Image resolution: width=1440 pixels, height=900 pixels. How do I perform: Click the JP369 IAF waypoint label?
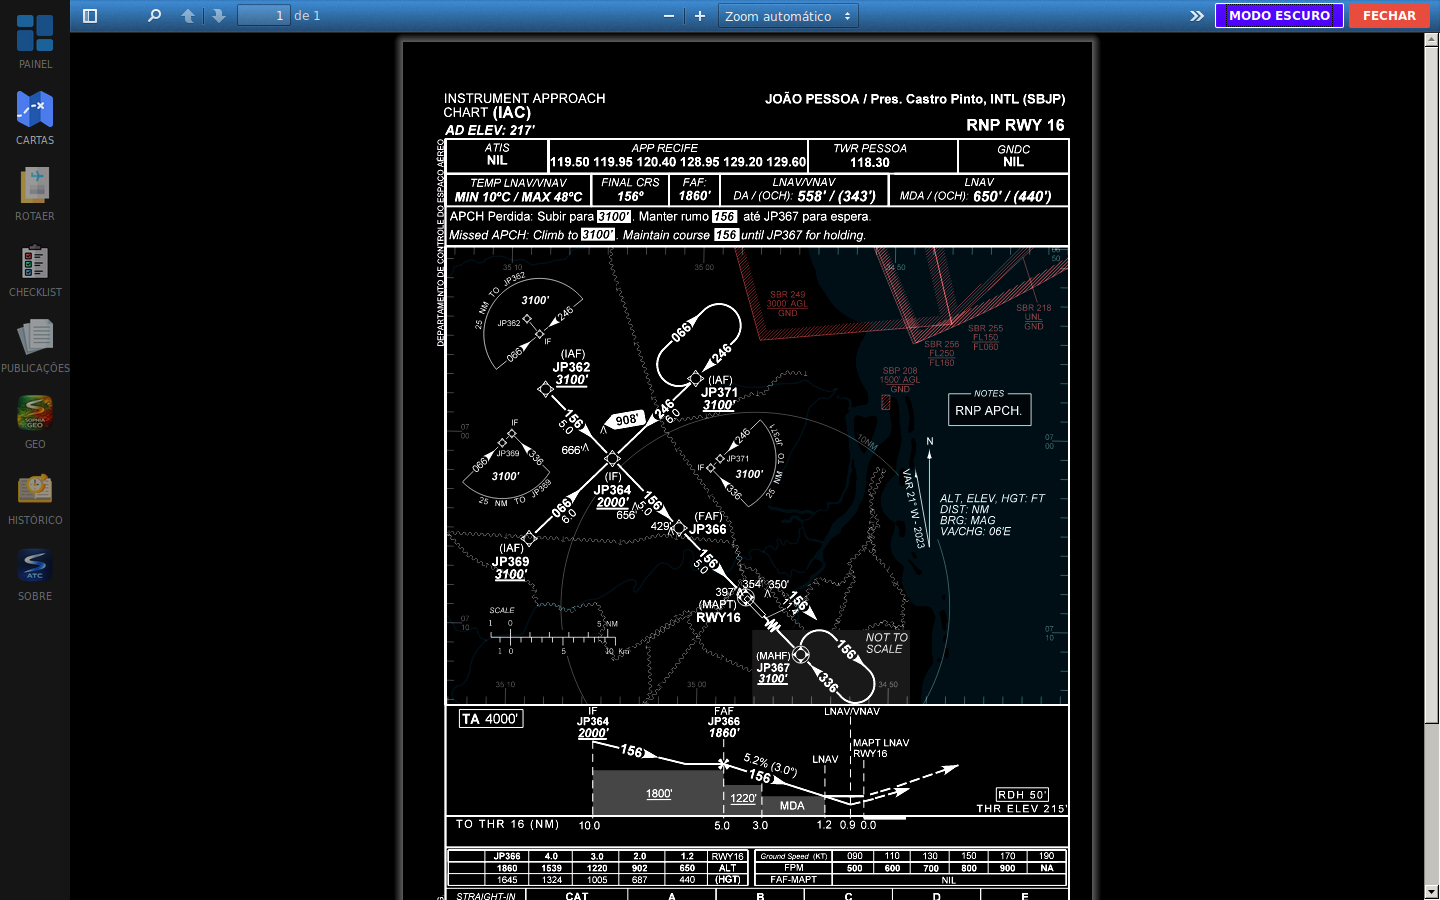tap(510, 561)
